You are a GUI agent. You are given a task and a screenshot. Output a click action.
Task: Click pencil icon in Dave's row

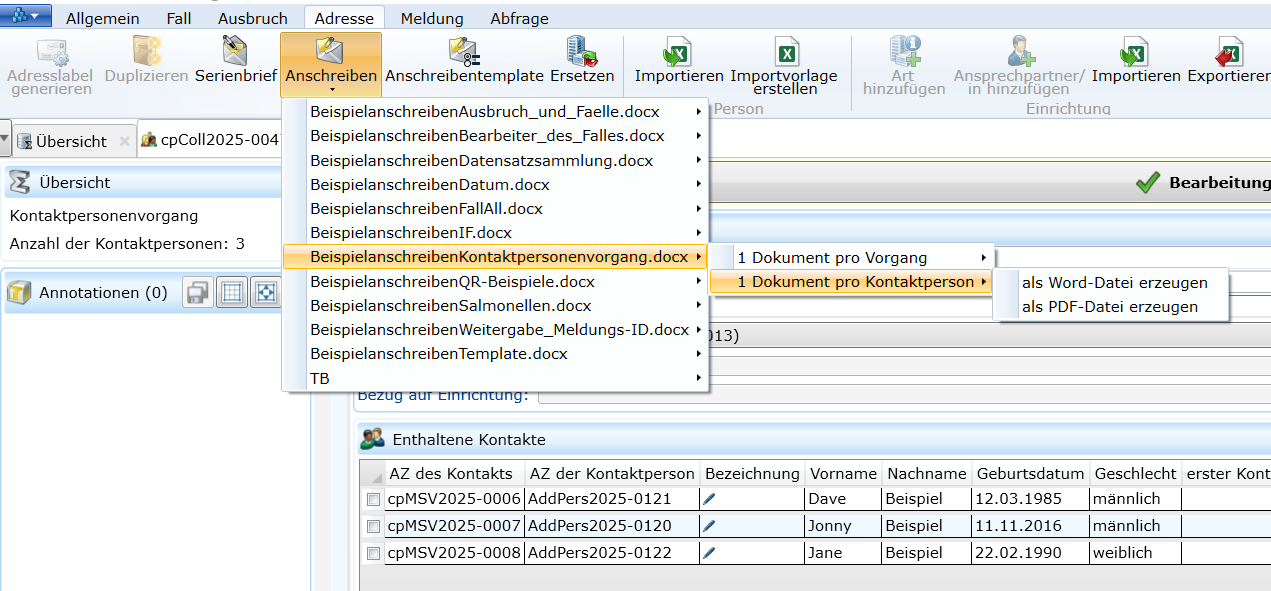click(710, 499)
